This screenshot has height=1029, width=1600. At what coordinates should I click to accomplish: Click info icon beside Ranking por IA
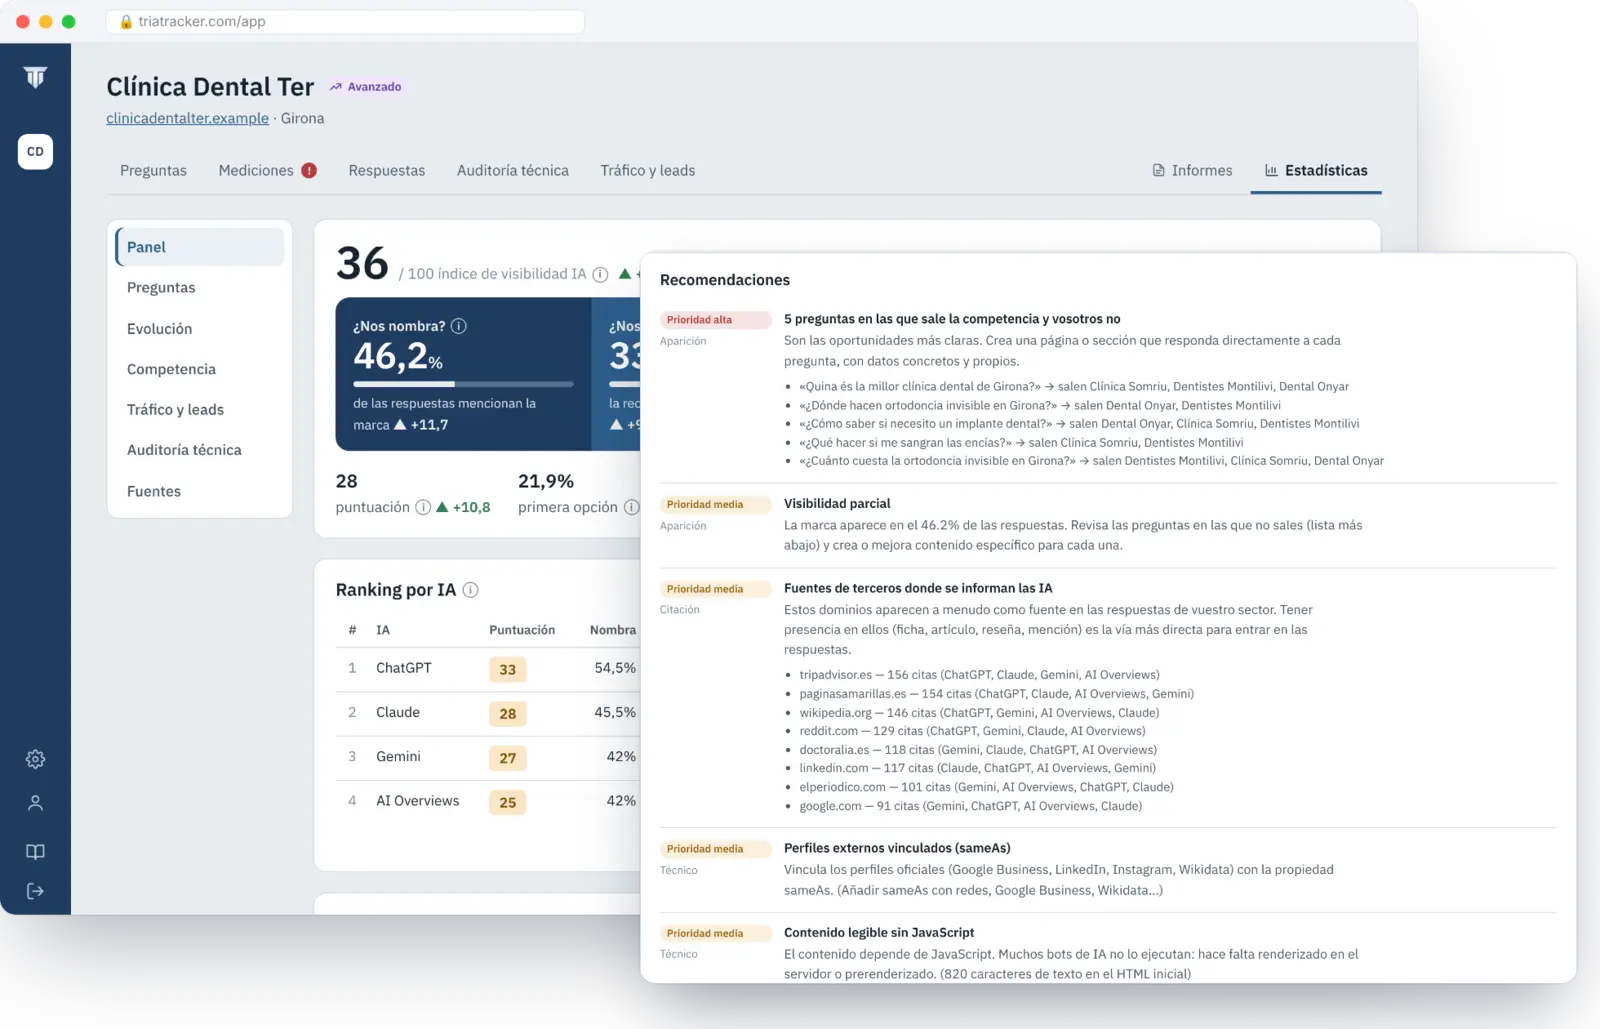point(471,590)
